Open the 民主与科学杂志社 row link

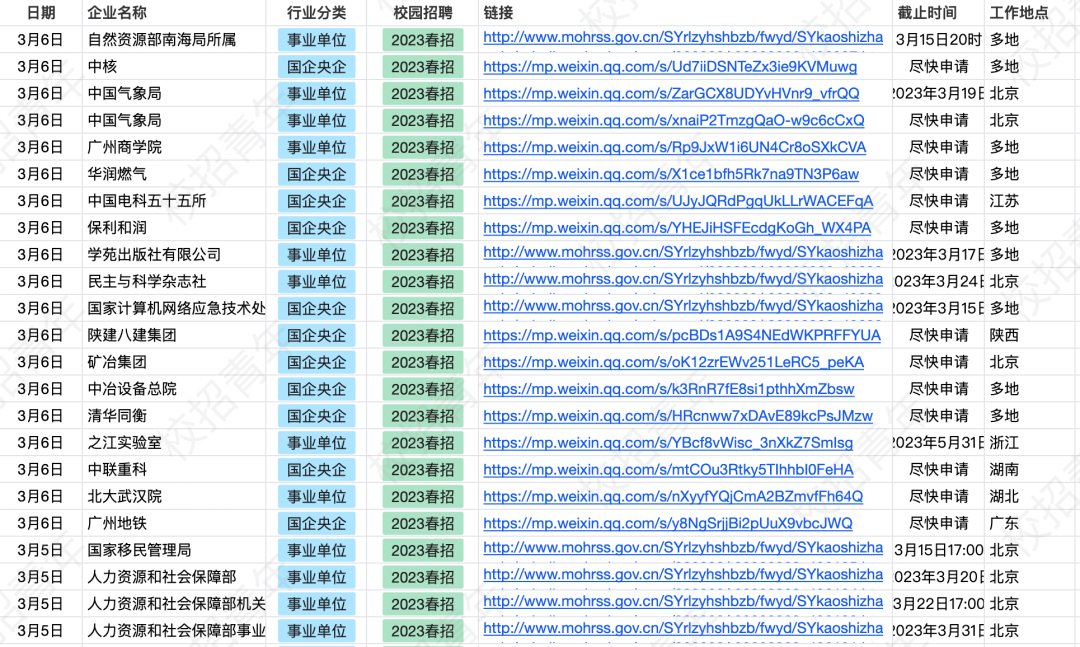683,279
